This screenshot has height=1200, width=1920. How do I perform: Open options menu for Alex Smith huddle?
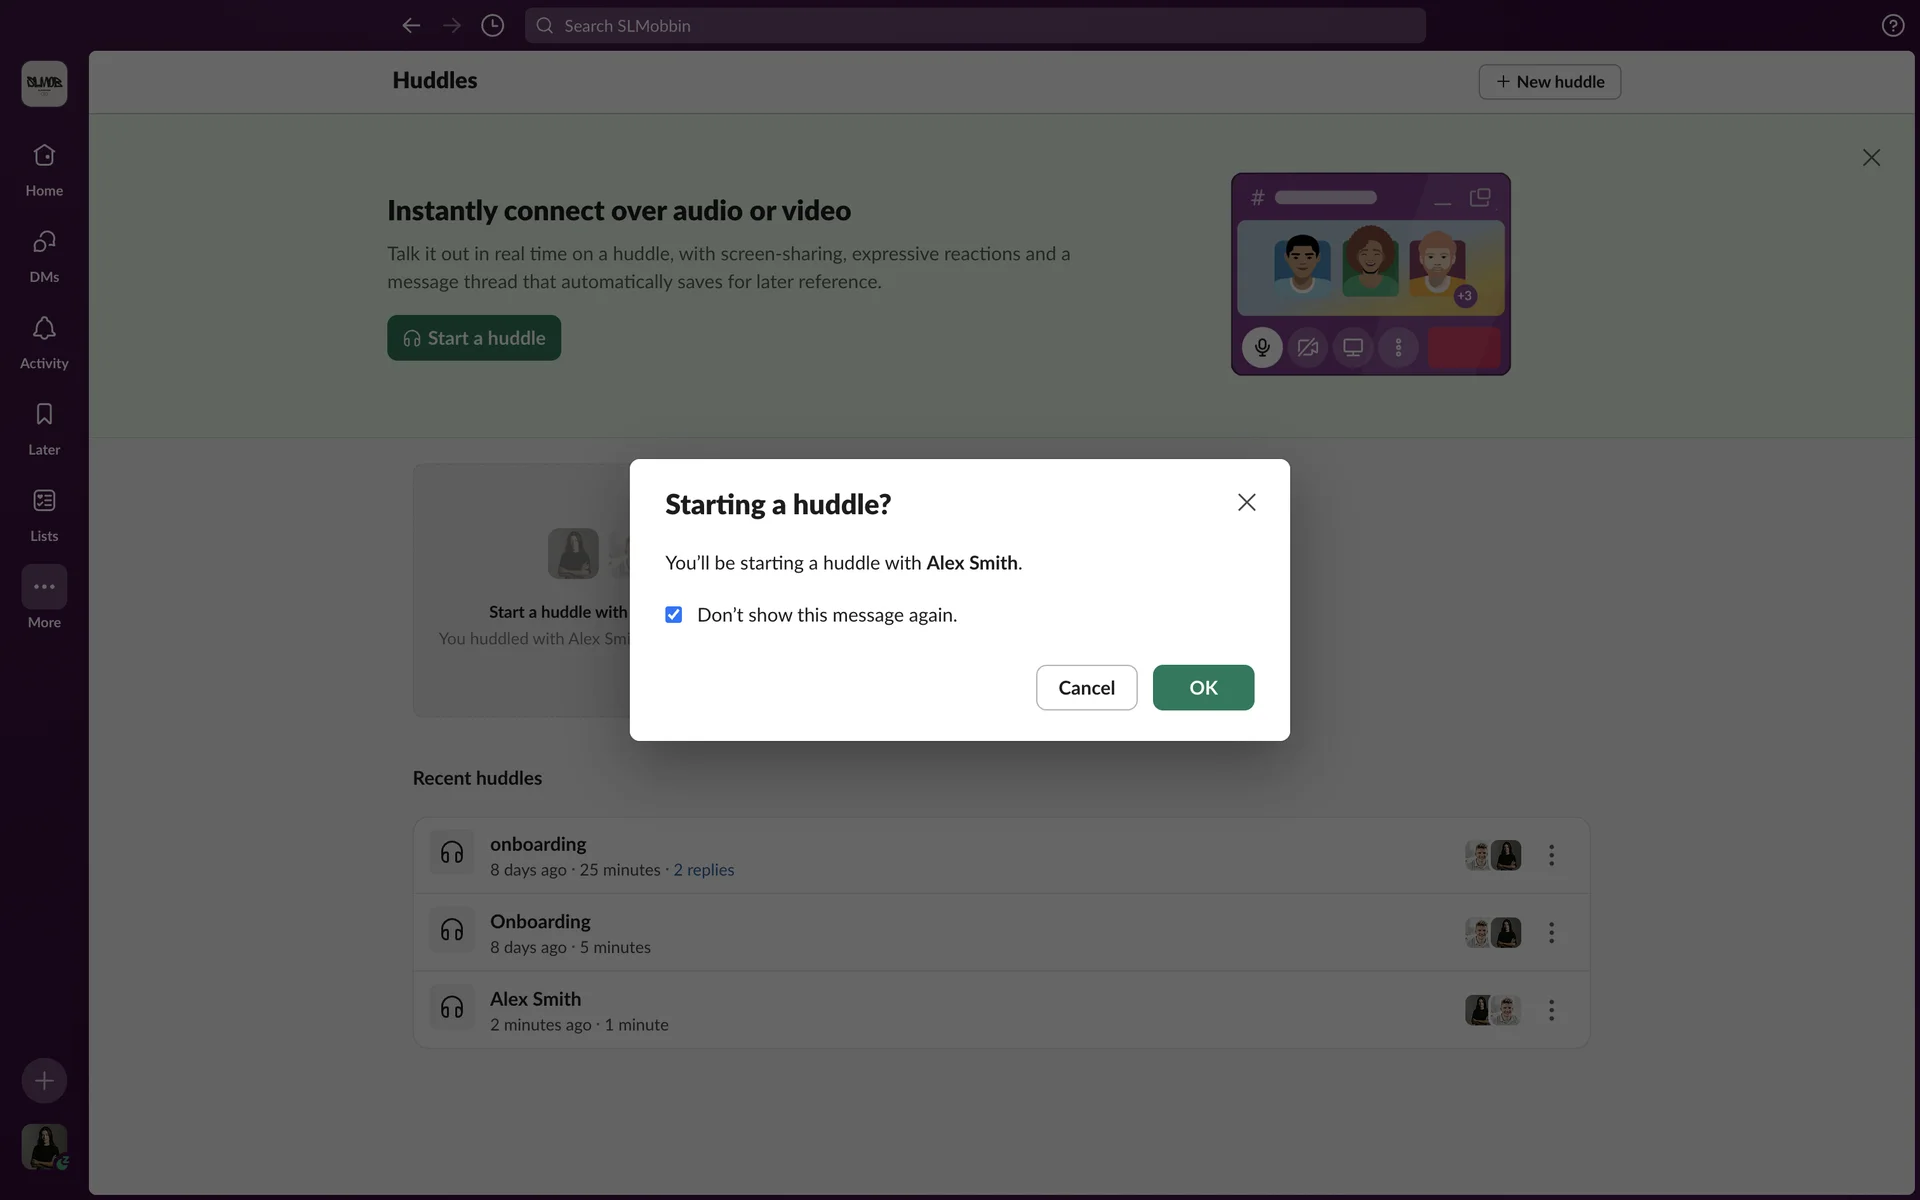[1551, 1010]
